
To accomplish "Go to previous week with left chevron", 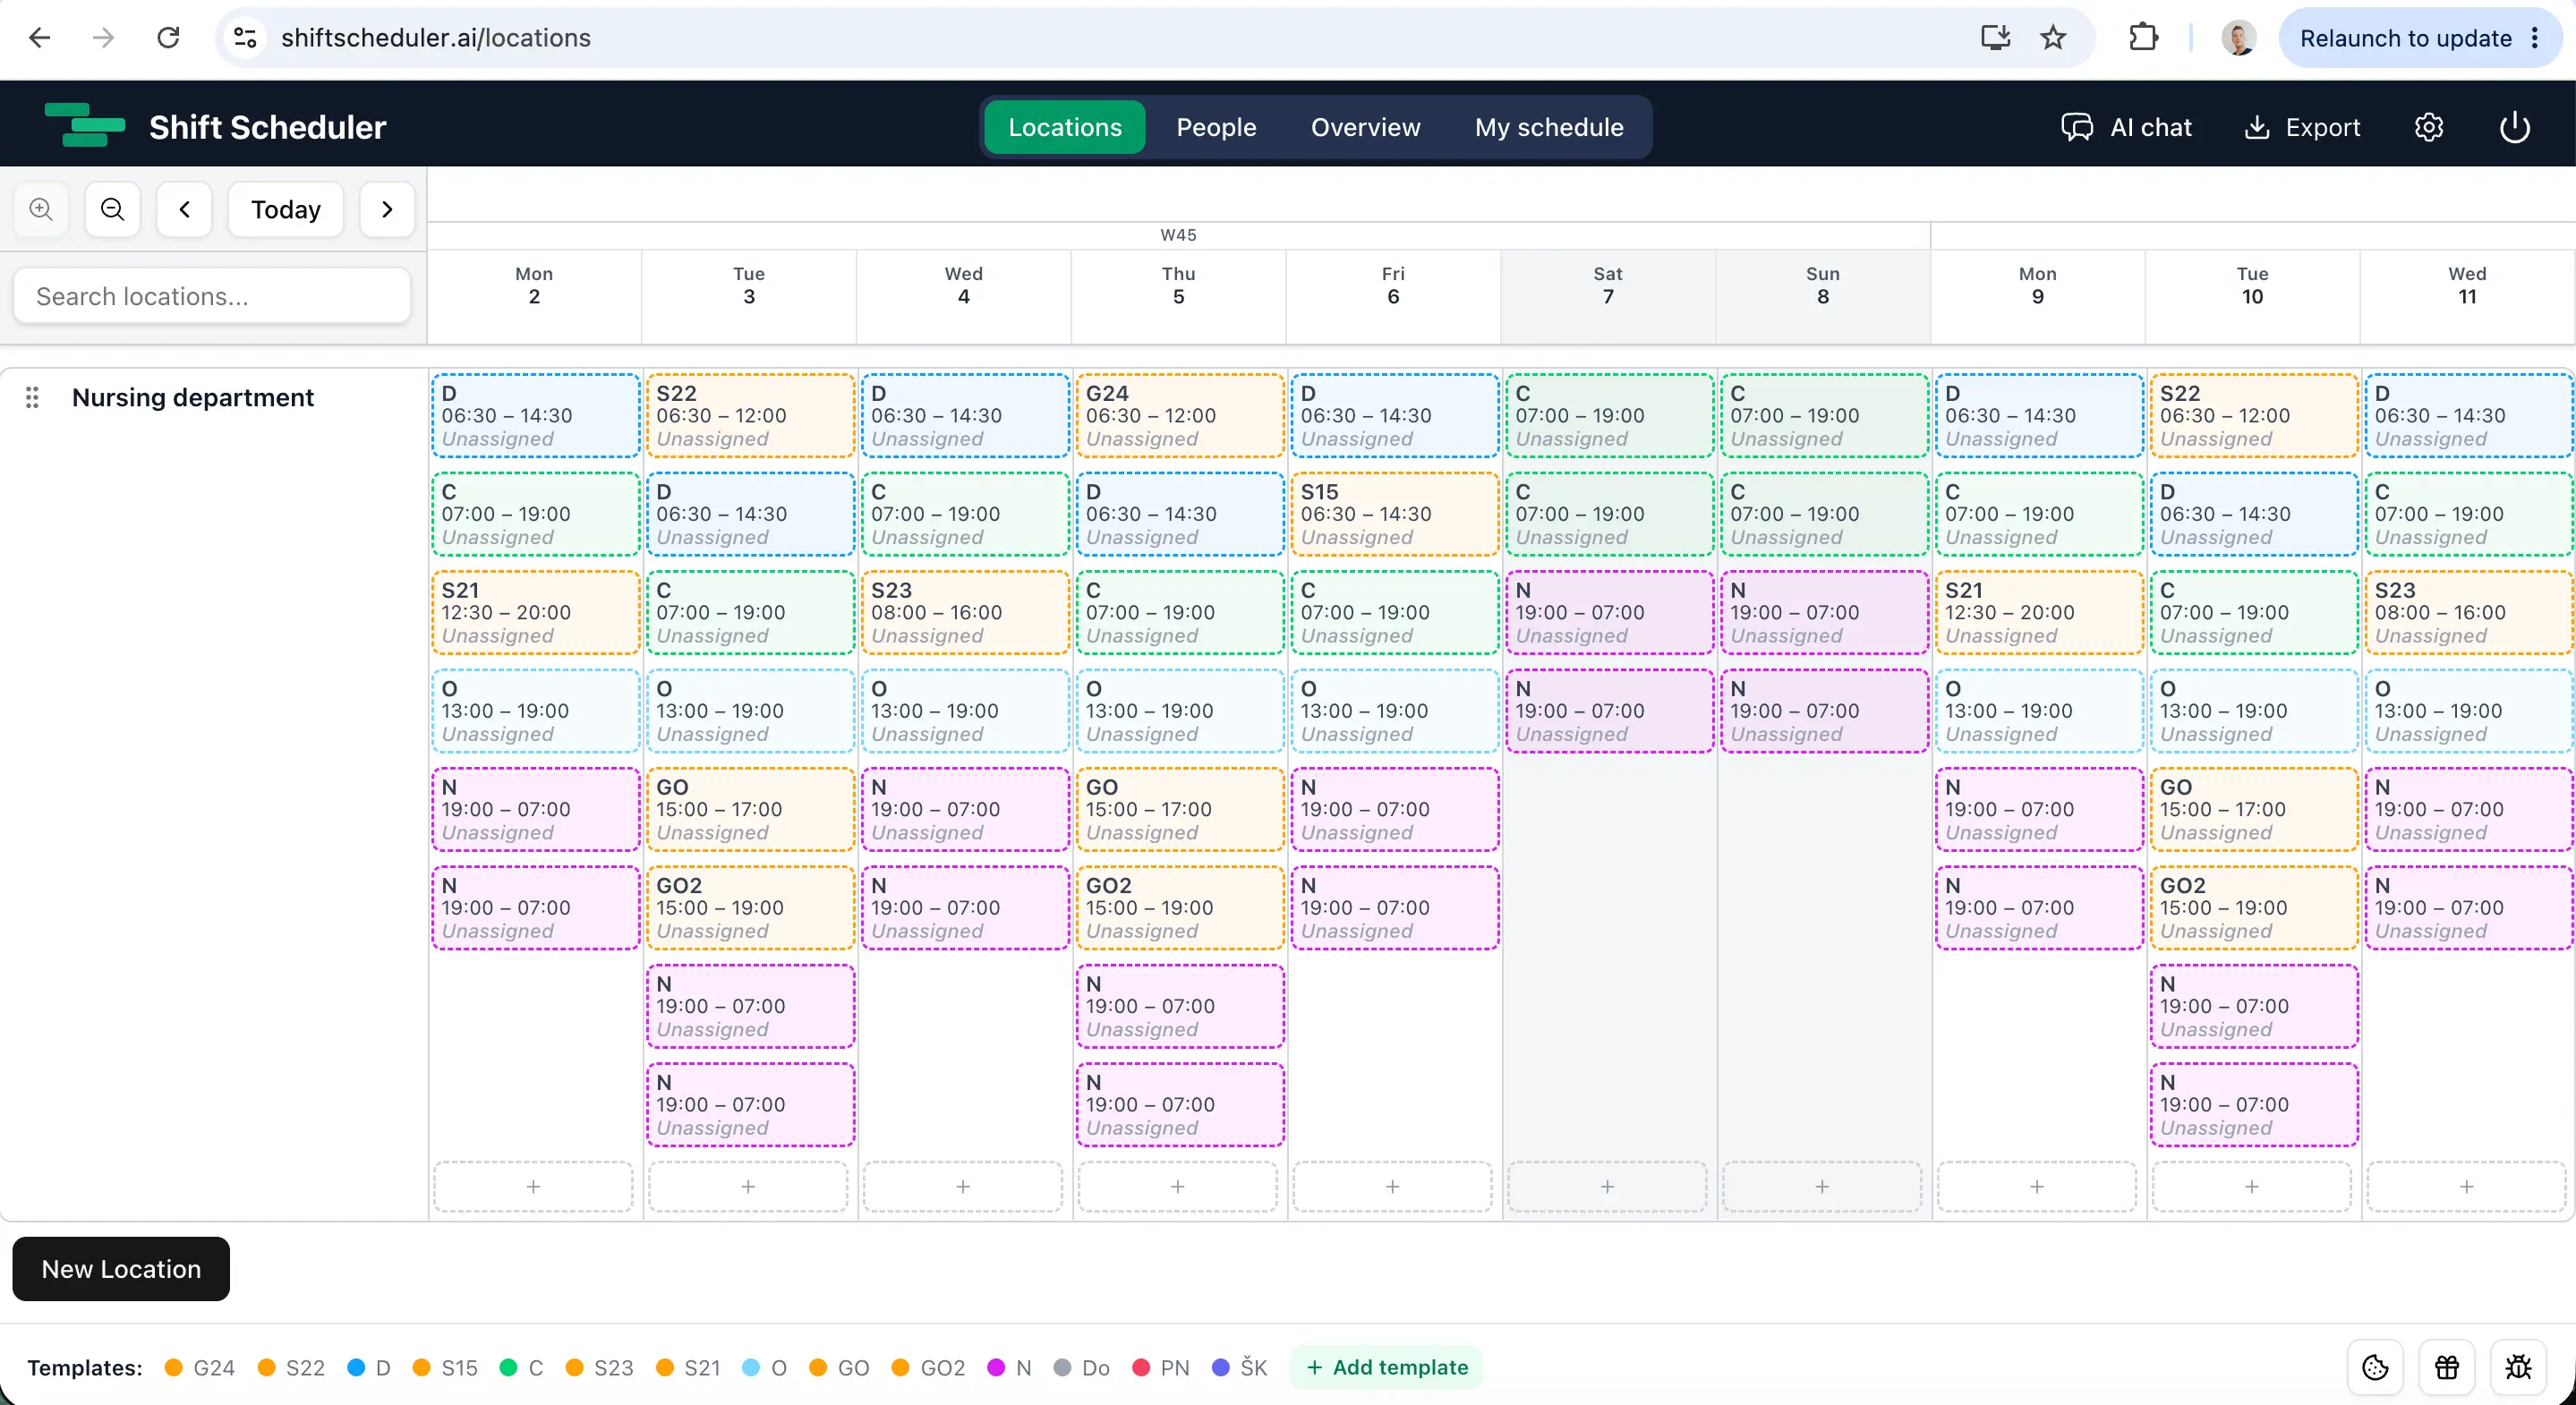I will tap(184, 209).
